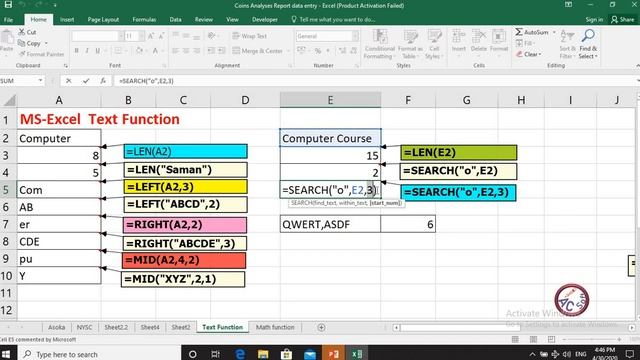The width and height of the screenshot is (640, 360).
Task: Click the zoom slider in status bar
Action: (x=591, y=340)
